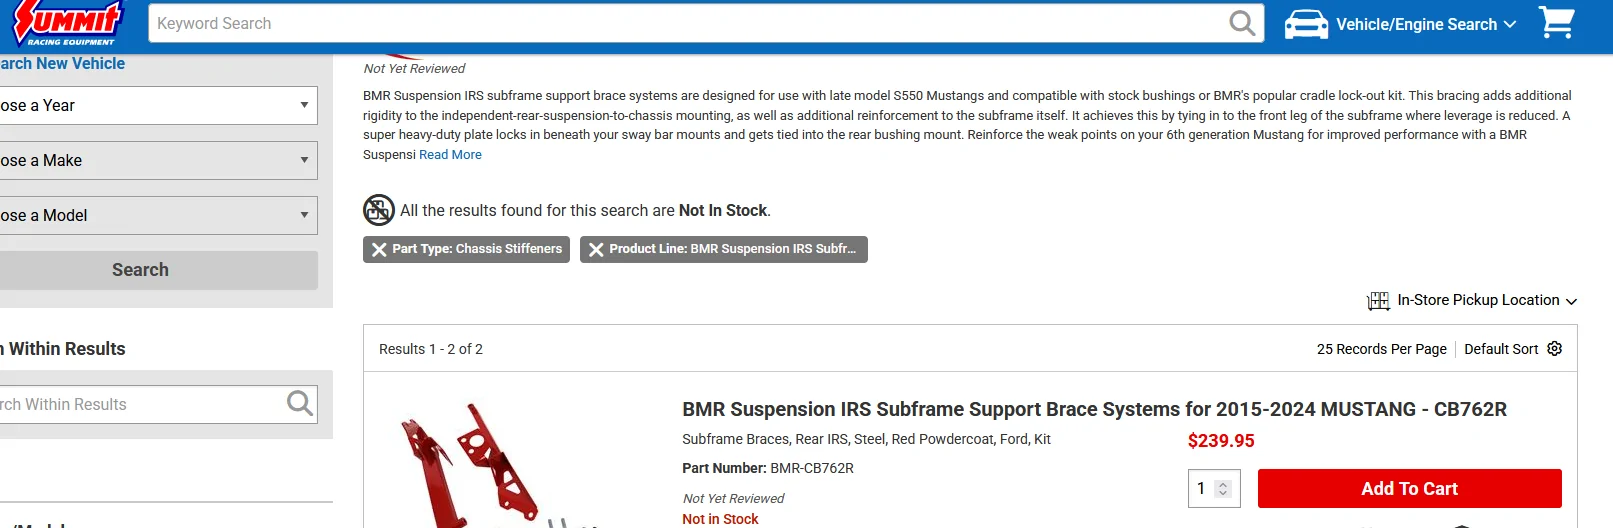The height and width of the screenshot is (528, 1613).
Task: Click the product Not Yet Reviewed text
Action: 733,498
